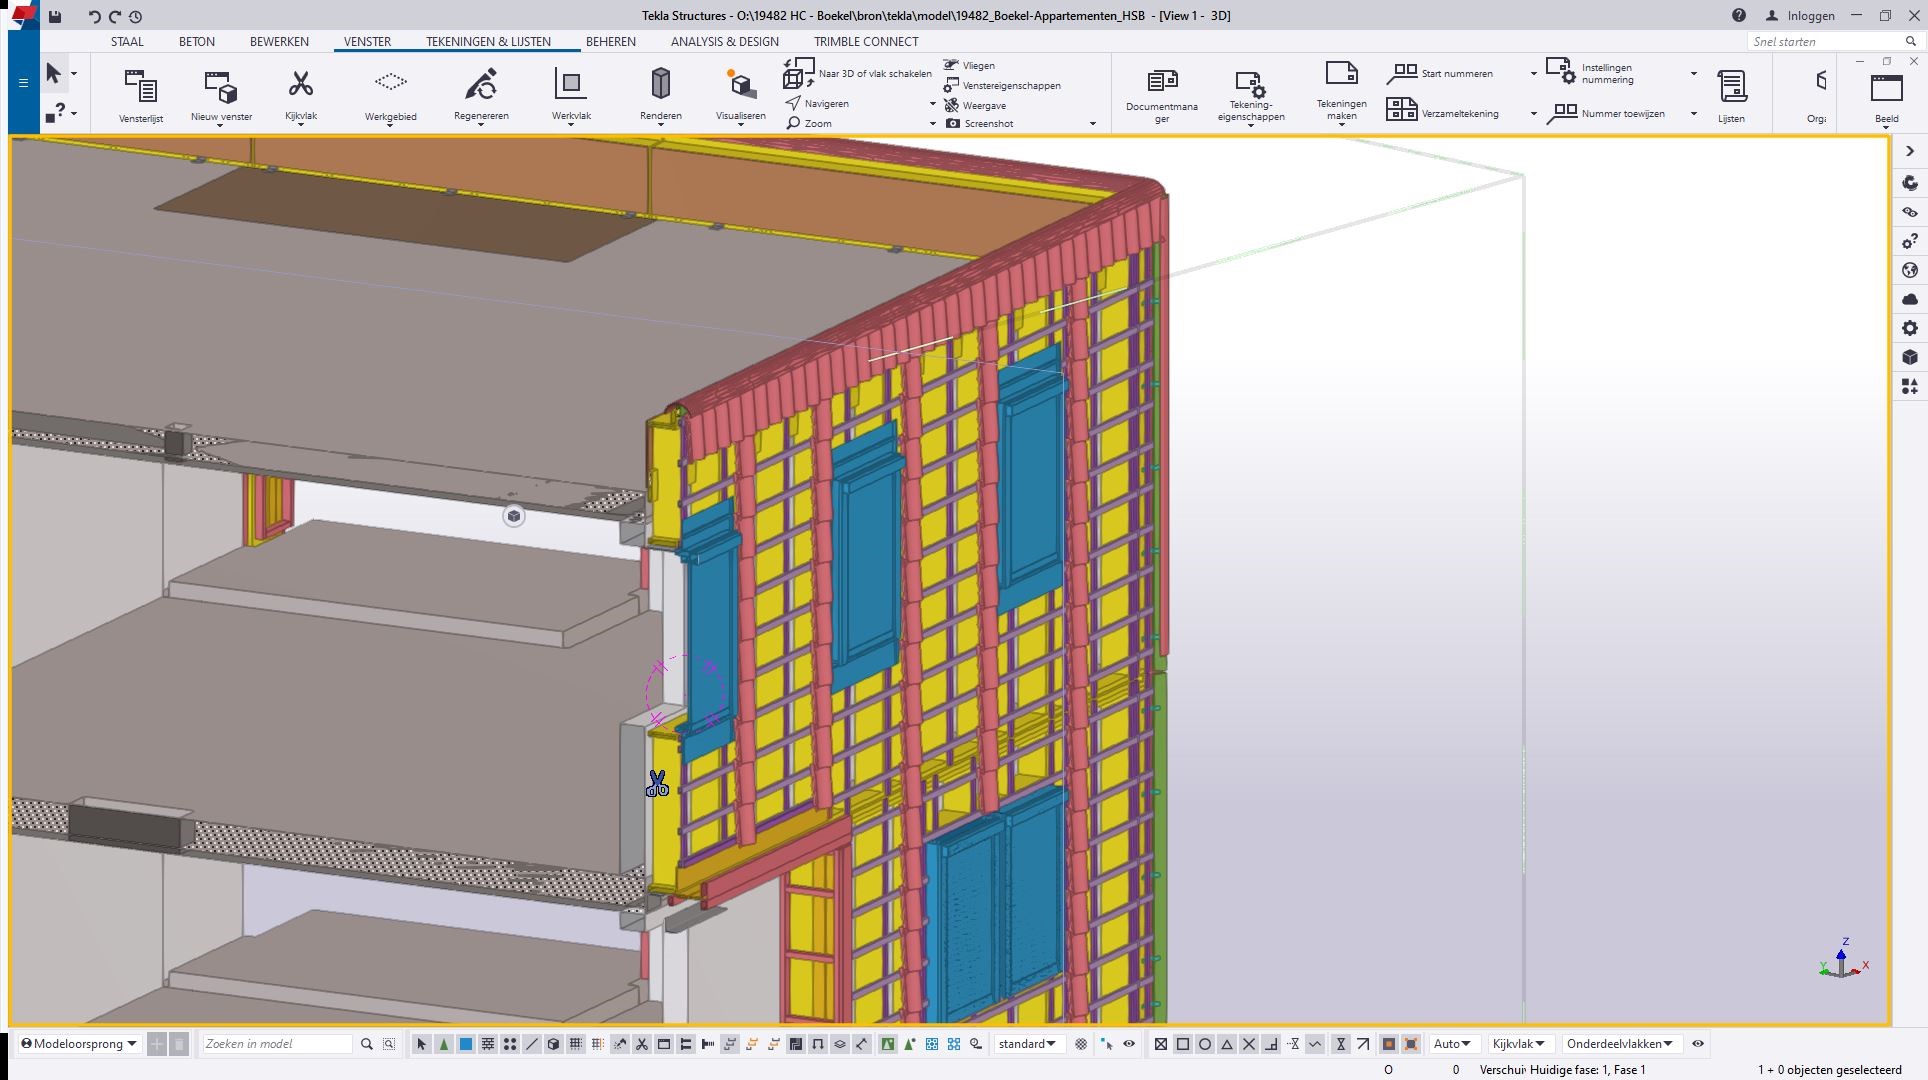This screenshot has height=1080, width=1928.
Task: Open Tekeningeigenschappen drawing properties
Action: tap(1251, 97)
